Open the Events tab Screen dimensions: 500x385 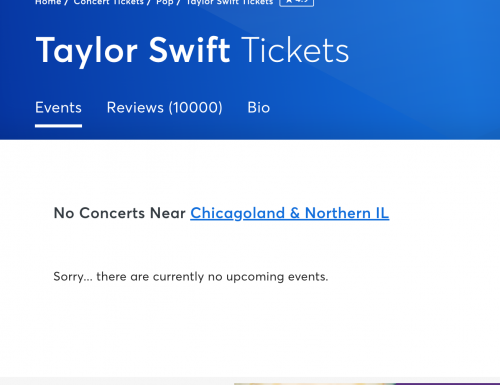[58, 108]
